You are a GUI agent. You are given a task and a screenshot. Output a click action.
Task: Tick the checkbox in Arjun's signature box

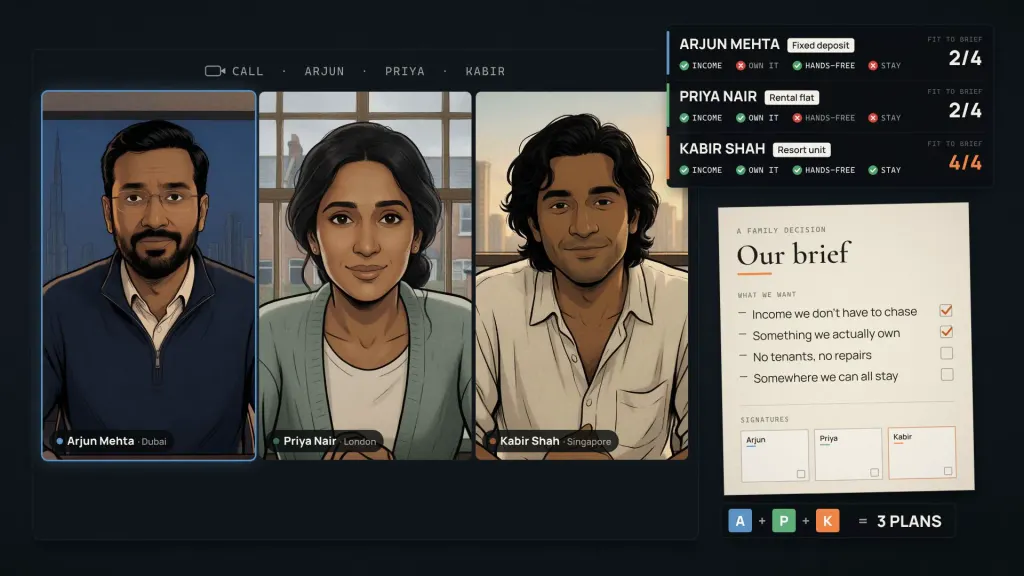tap(801, 474)
